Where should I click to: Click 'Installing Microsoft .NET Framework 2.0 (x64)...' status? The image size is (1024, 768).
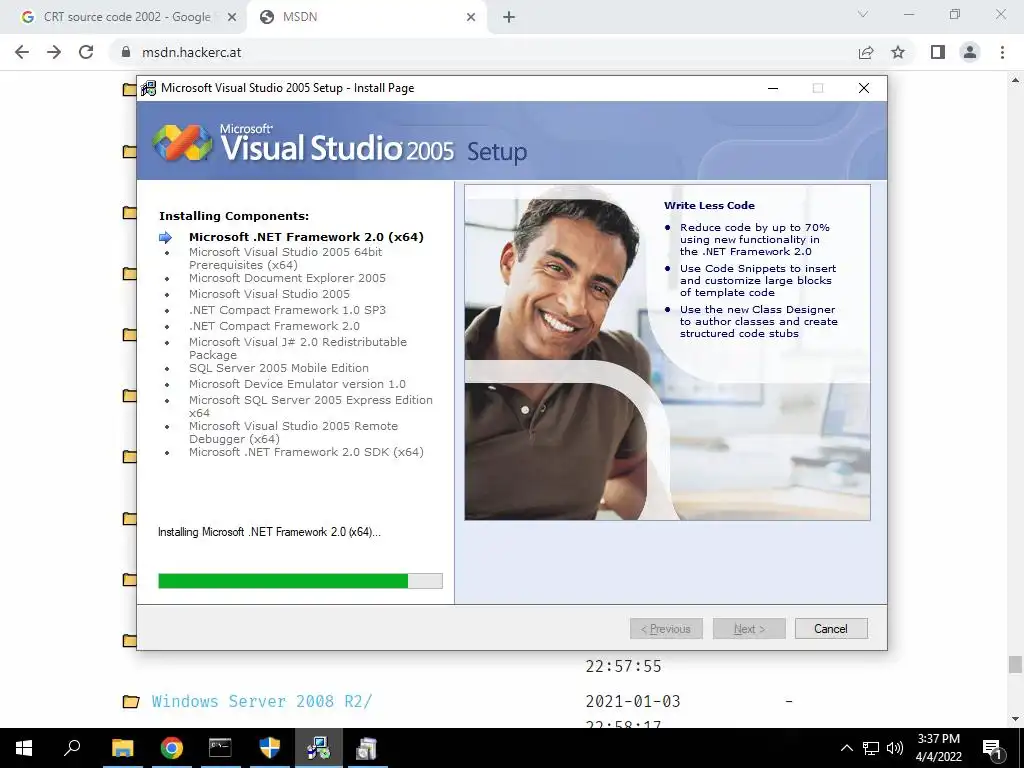pos(269,532)
